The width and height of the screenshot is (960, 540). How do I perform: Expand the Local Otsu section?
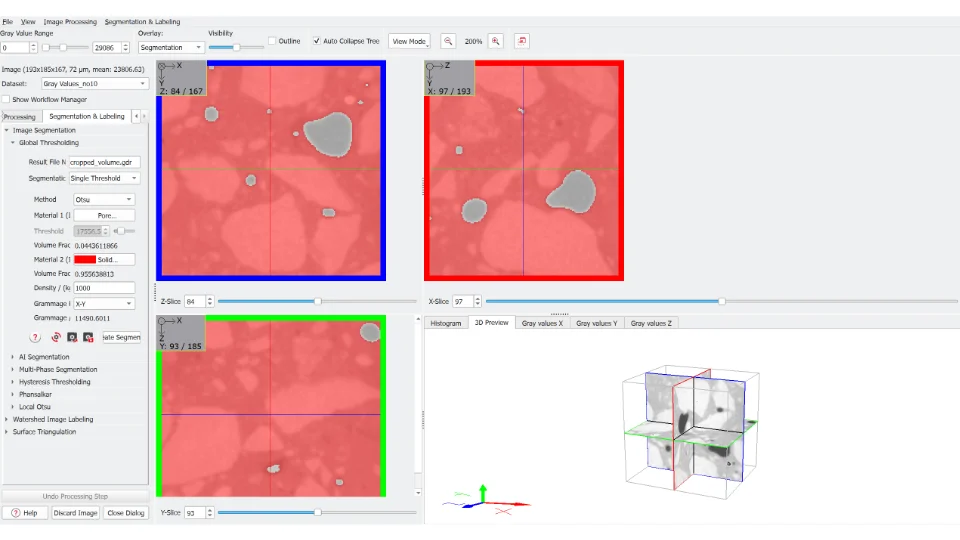(x=13, y=407)
